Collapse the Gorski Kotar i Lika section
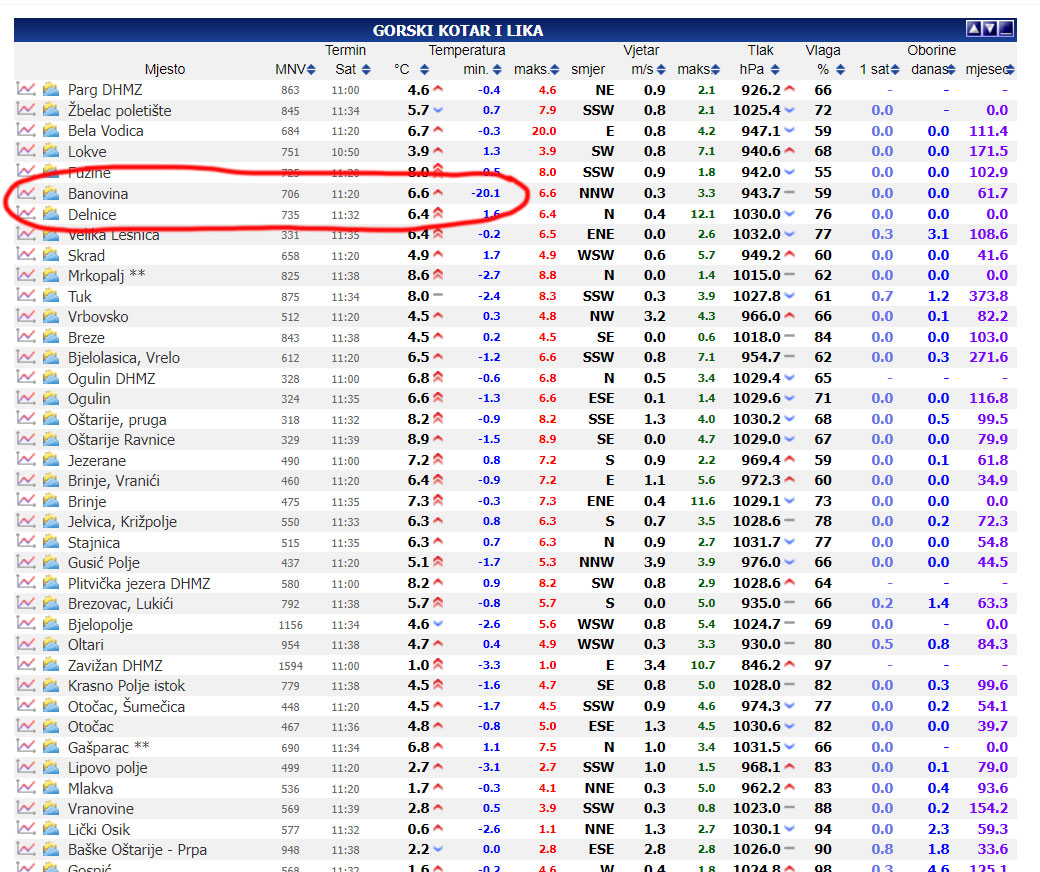Viewport: 1040px width, 872px height. pos(1006,29)
